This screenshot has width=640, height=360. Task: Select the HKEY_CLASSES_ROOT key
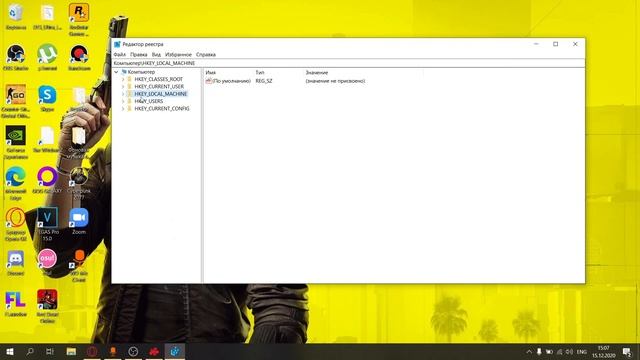pos(158,79)
